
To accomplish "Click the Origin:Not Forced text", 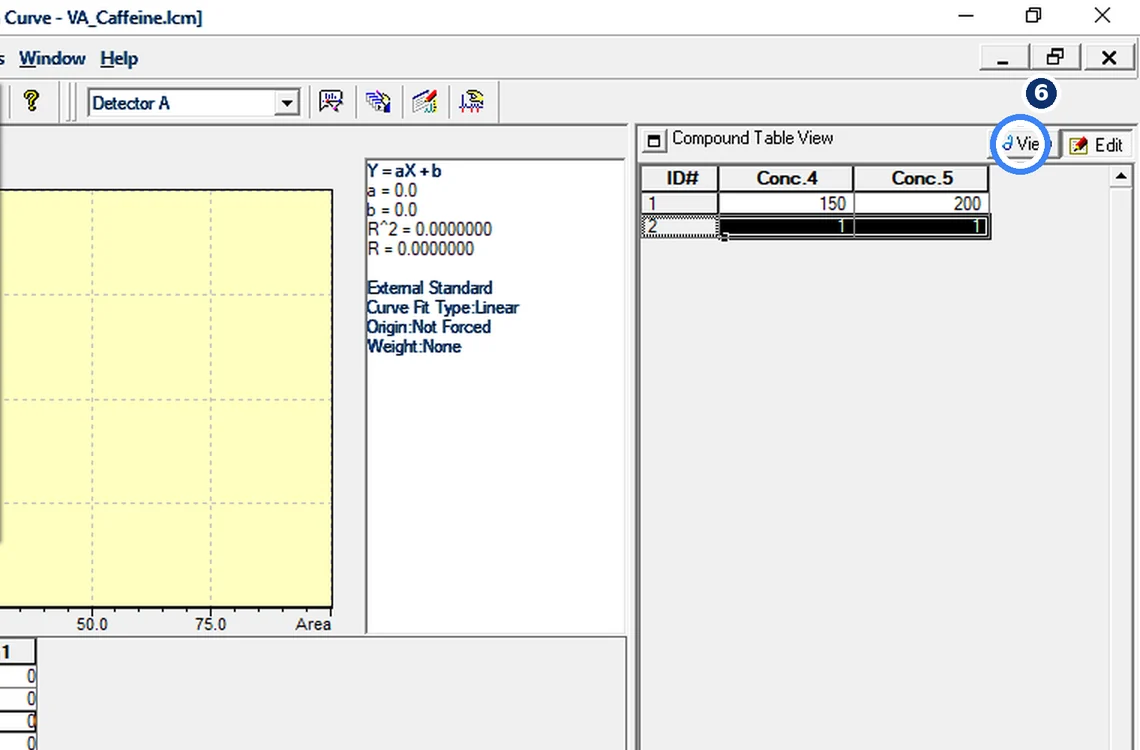I will [x=429, y=327].
